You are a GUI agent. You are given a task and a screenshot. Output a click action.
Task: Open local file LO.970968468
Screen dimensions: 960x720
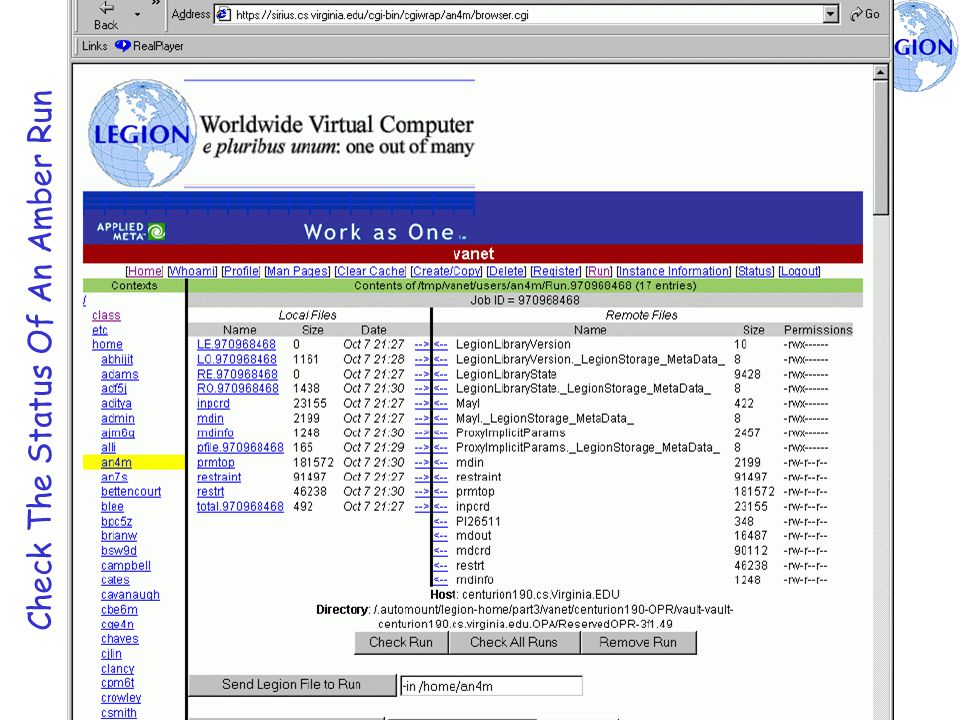coord(237,359)
